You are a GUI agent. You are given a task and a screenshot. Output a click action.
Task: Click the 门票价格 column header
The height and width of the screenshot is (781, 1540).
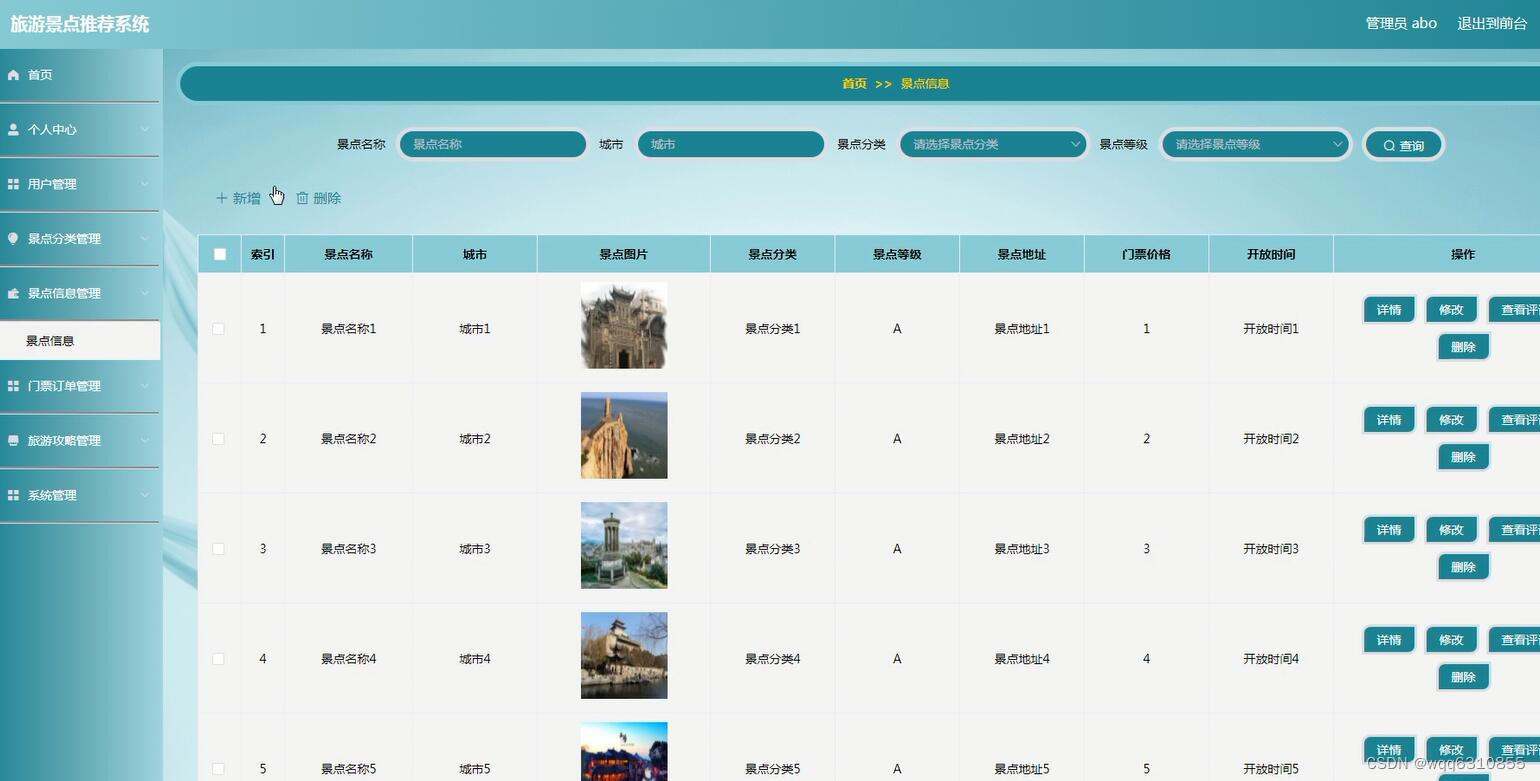coord(1146,254)
